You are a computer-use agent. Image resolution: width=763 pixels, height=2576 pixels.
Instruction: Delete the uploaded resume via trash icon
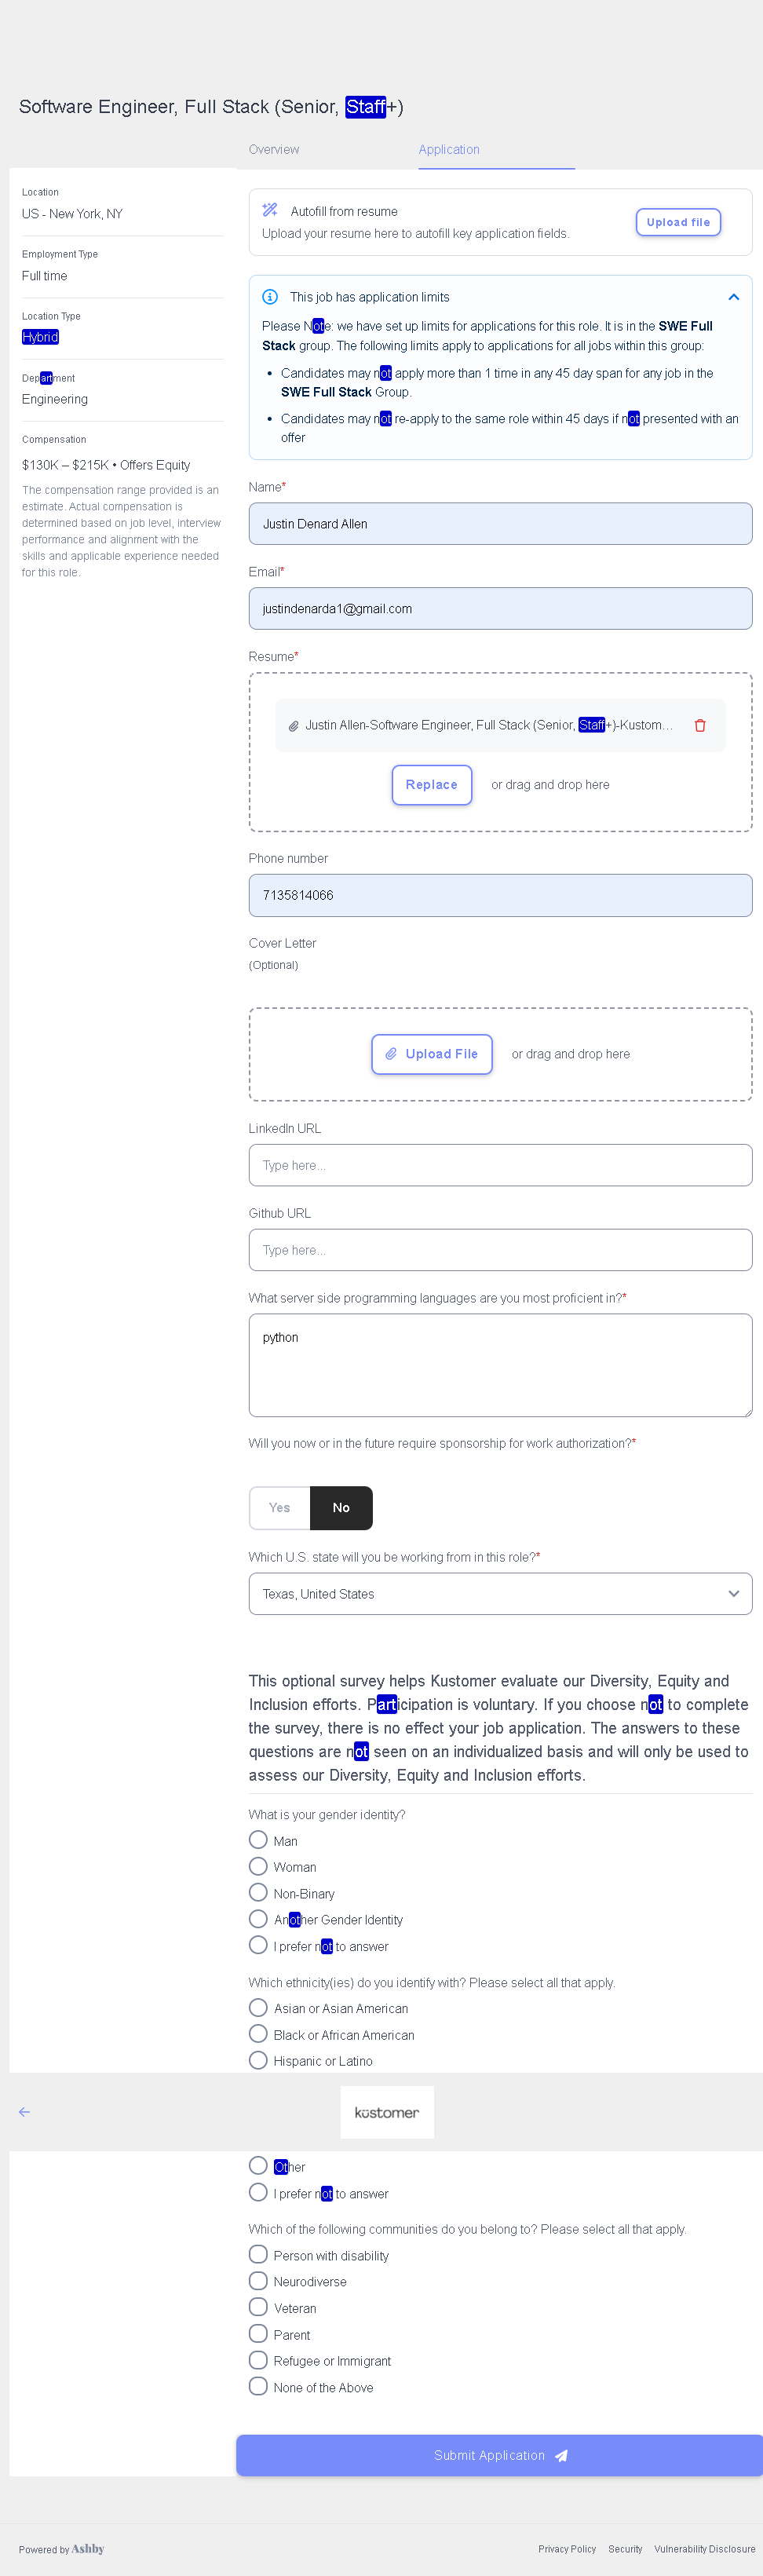[x=700, y=725]
